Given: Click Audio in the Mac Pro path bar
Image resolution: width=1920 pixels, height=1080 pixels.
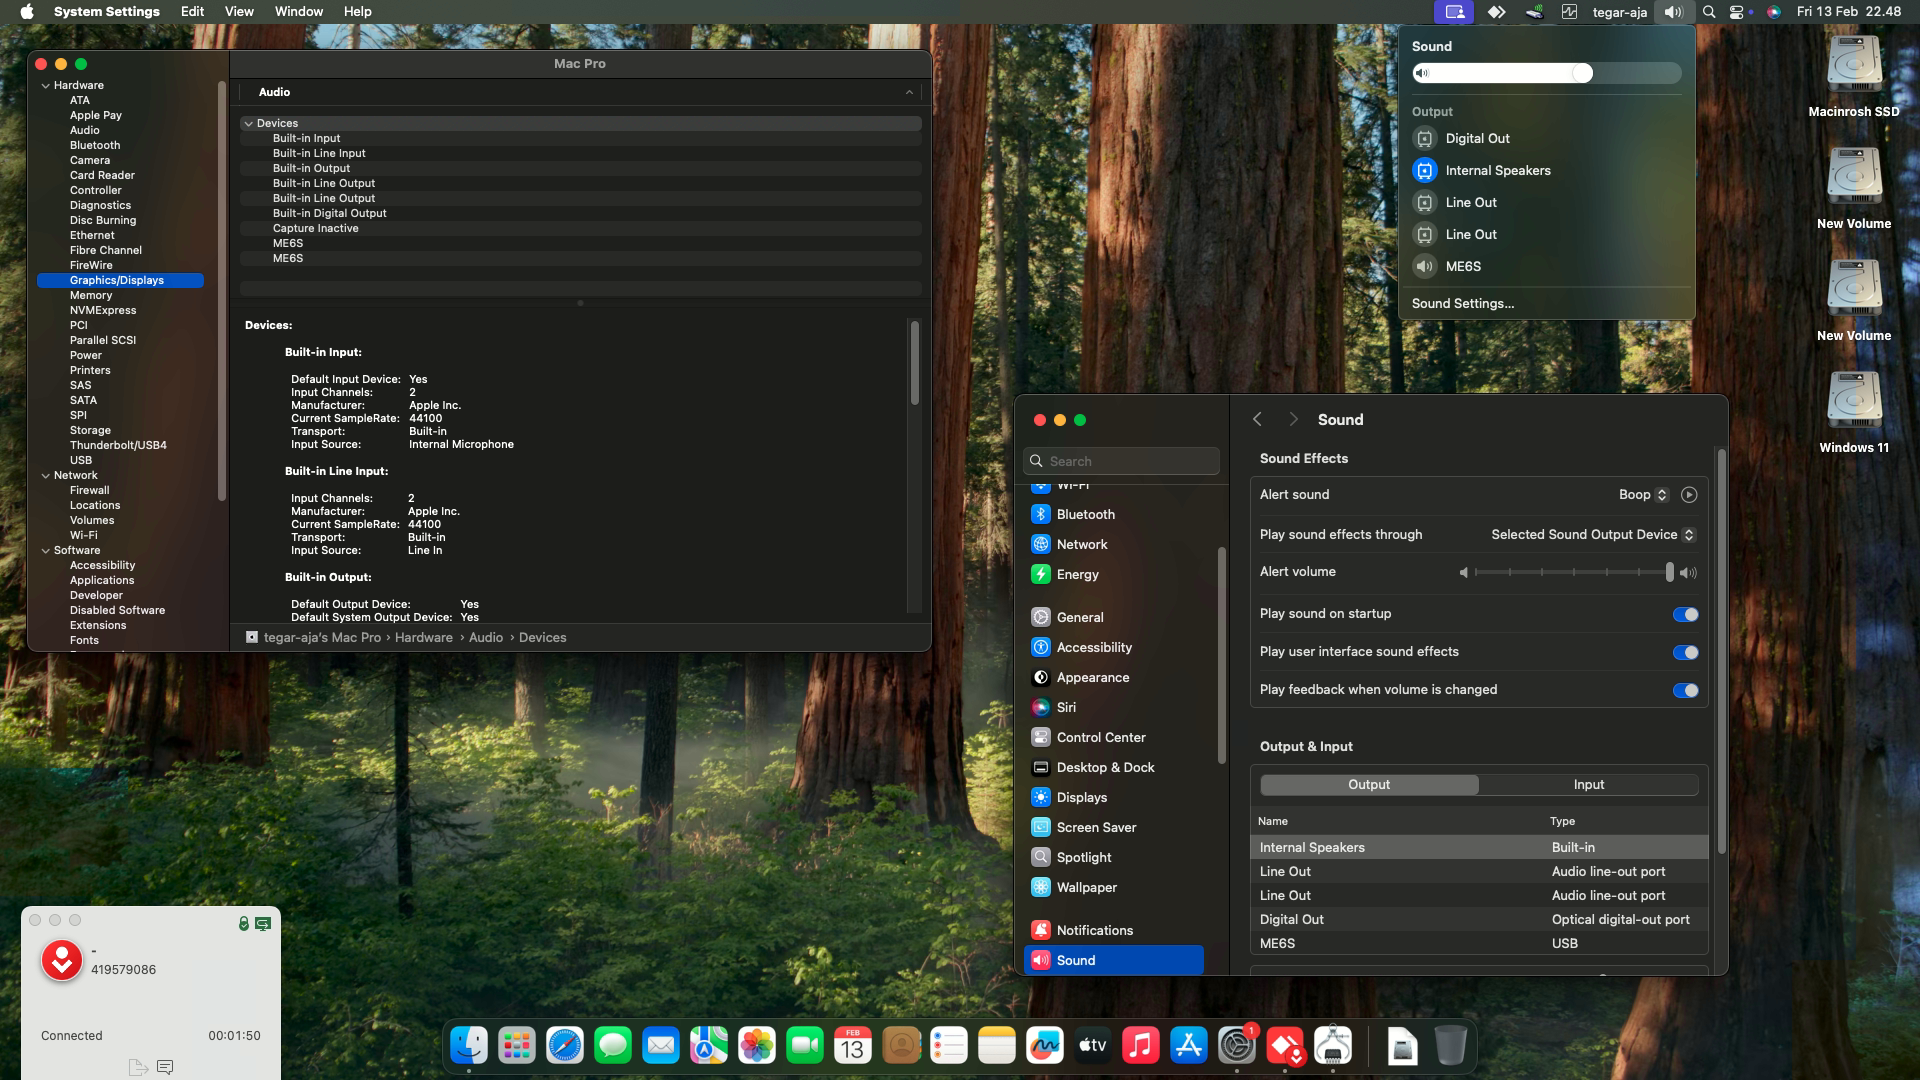Looking at the screenshot, I should pos(486,638).
